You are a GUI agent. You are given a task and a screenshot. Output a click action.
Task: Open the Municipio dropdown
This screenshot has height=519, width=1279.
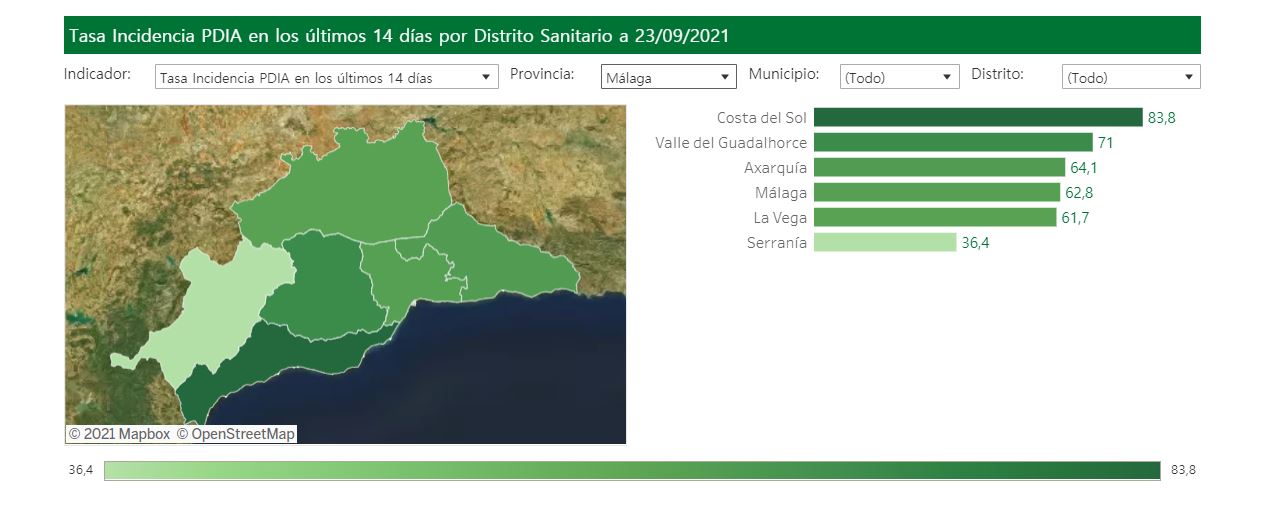899,77
